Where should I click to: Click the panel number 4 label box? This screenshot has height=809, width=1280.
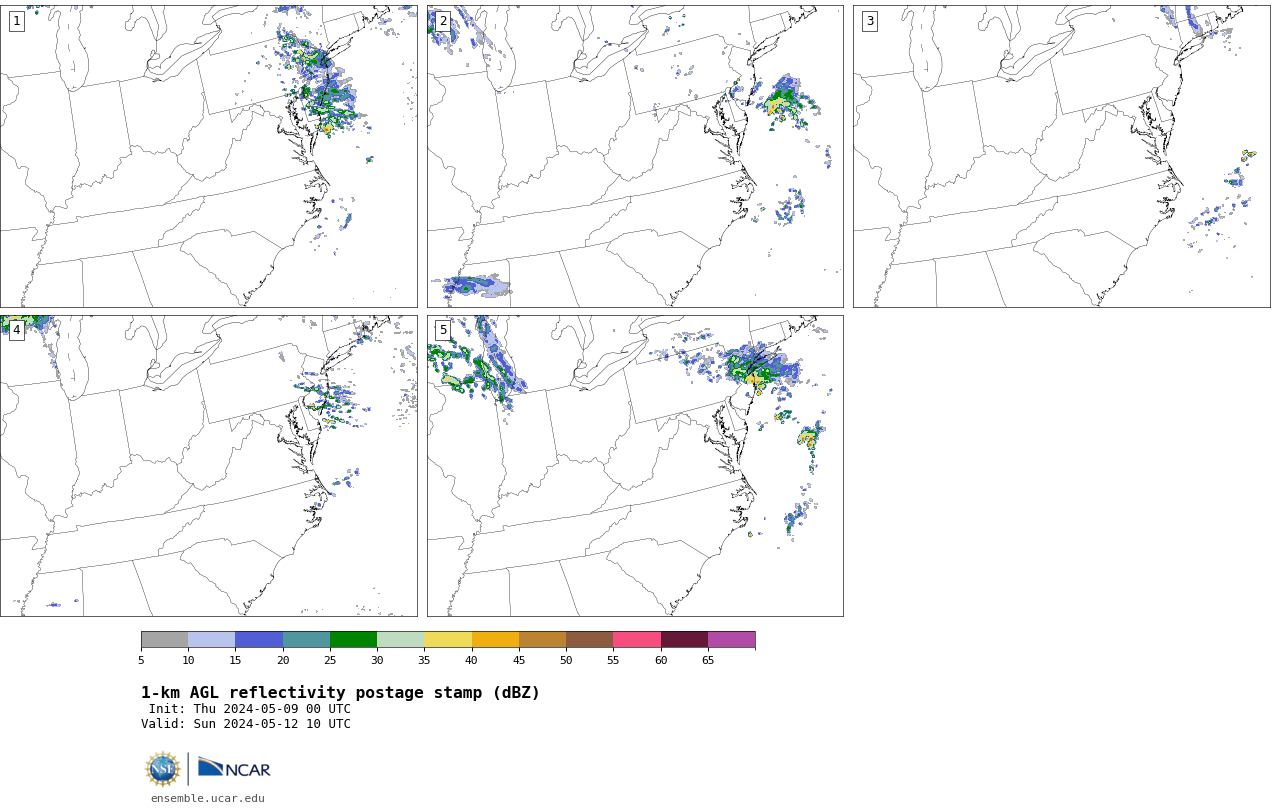tap(17, 330)
